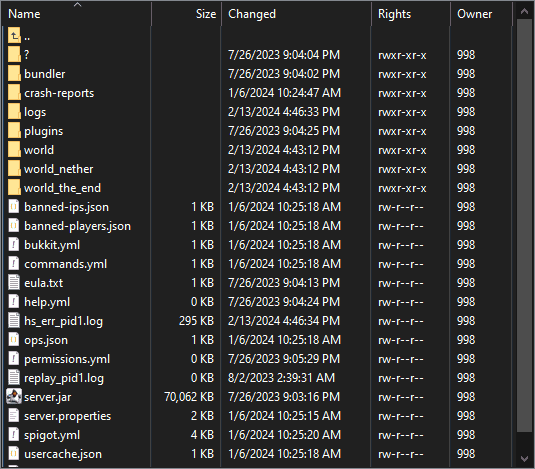Select the 'banned-ips.json' file name
The image size is (535, 469).
(67, 207)
